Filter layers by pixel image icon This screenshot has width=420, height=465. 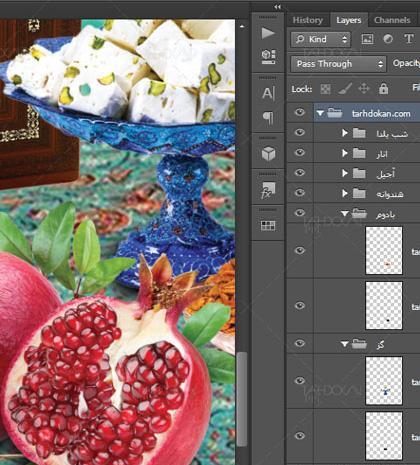[x=367, y=39]
